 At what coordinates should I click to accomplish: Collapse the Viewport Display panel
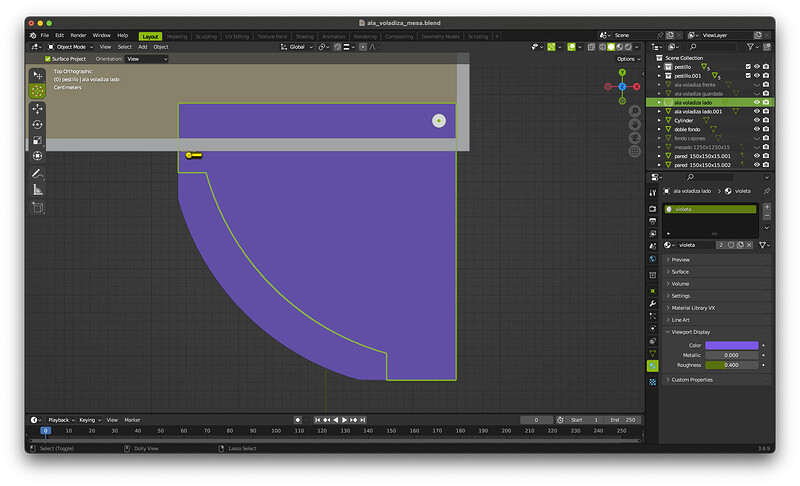(716, 332)
